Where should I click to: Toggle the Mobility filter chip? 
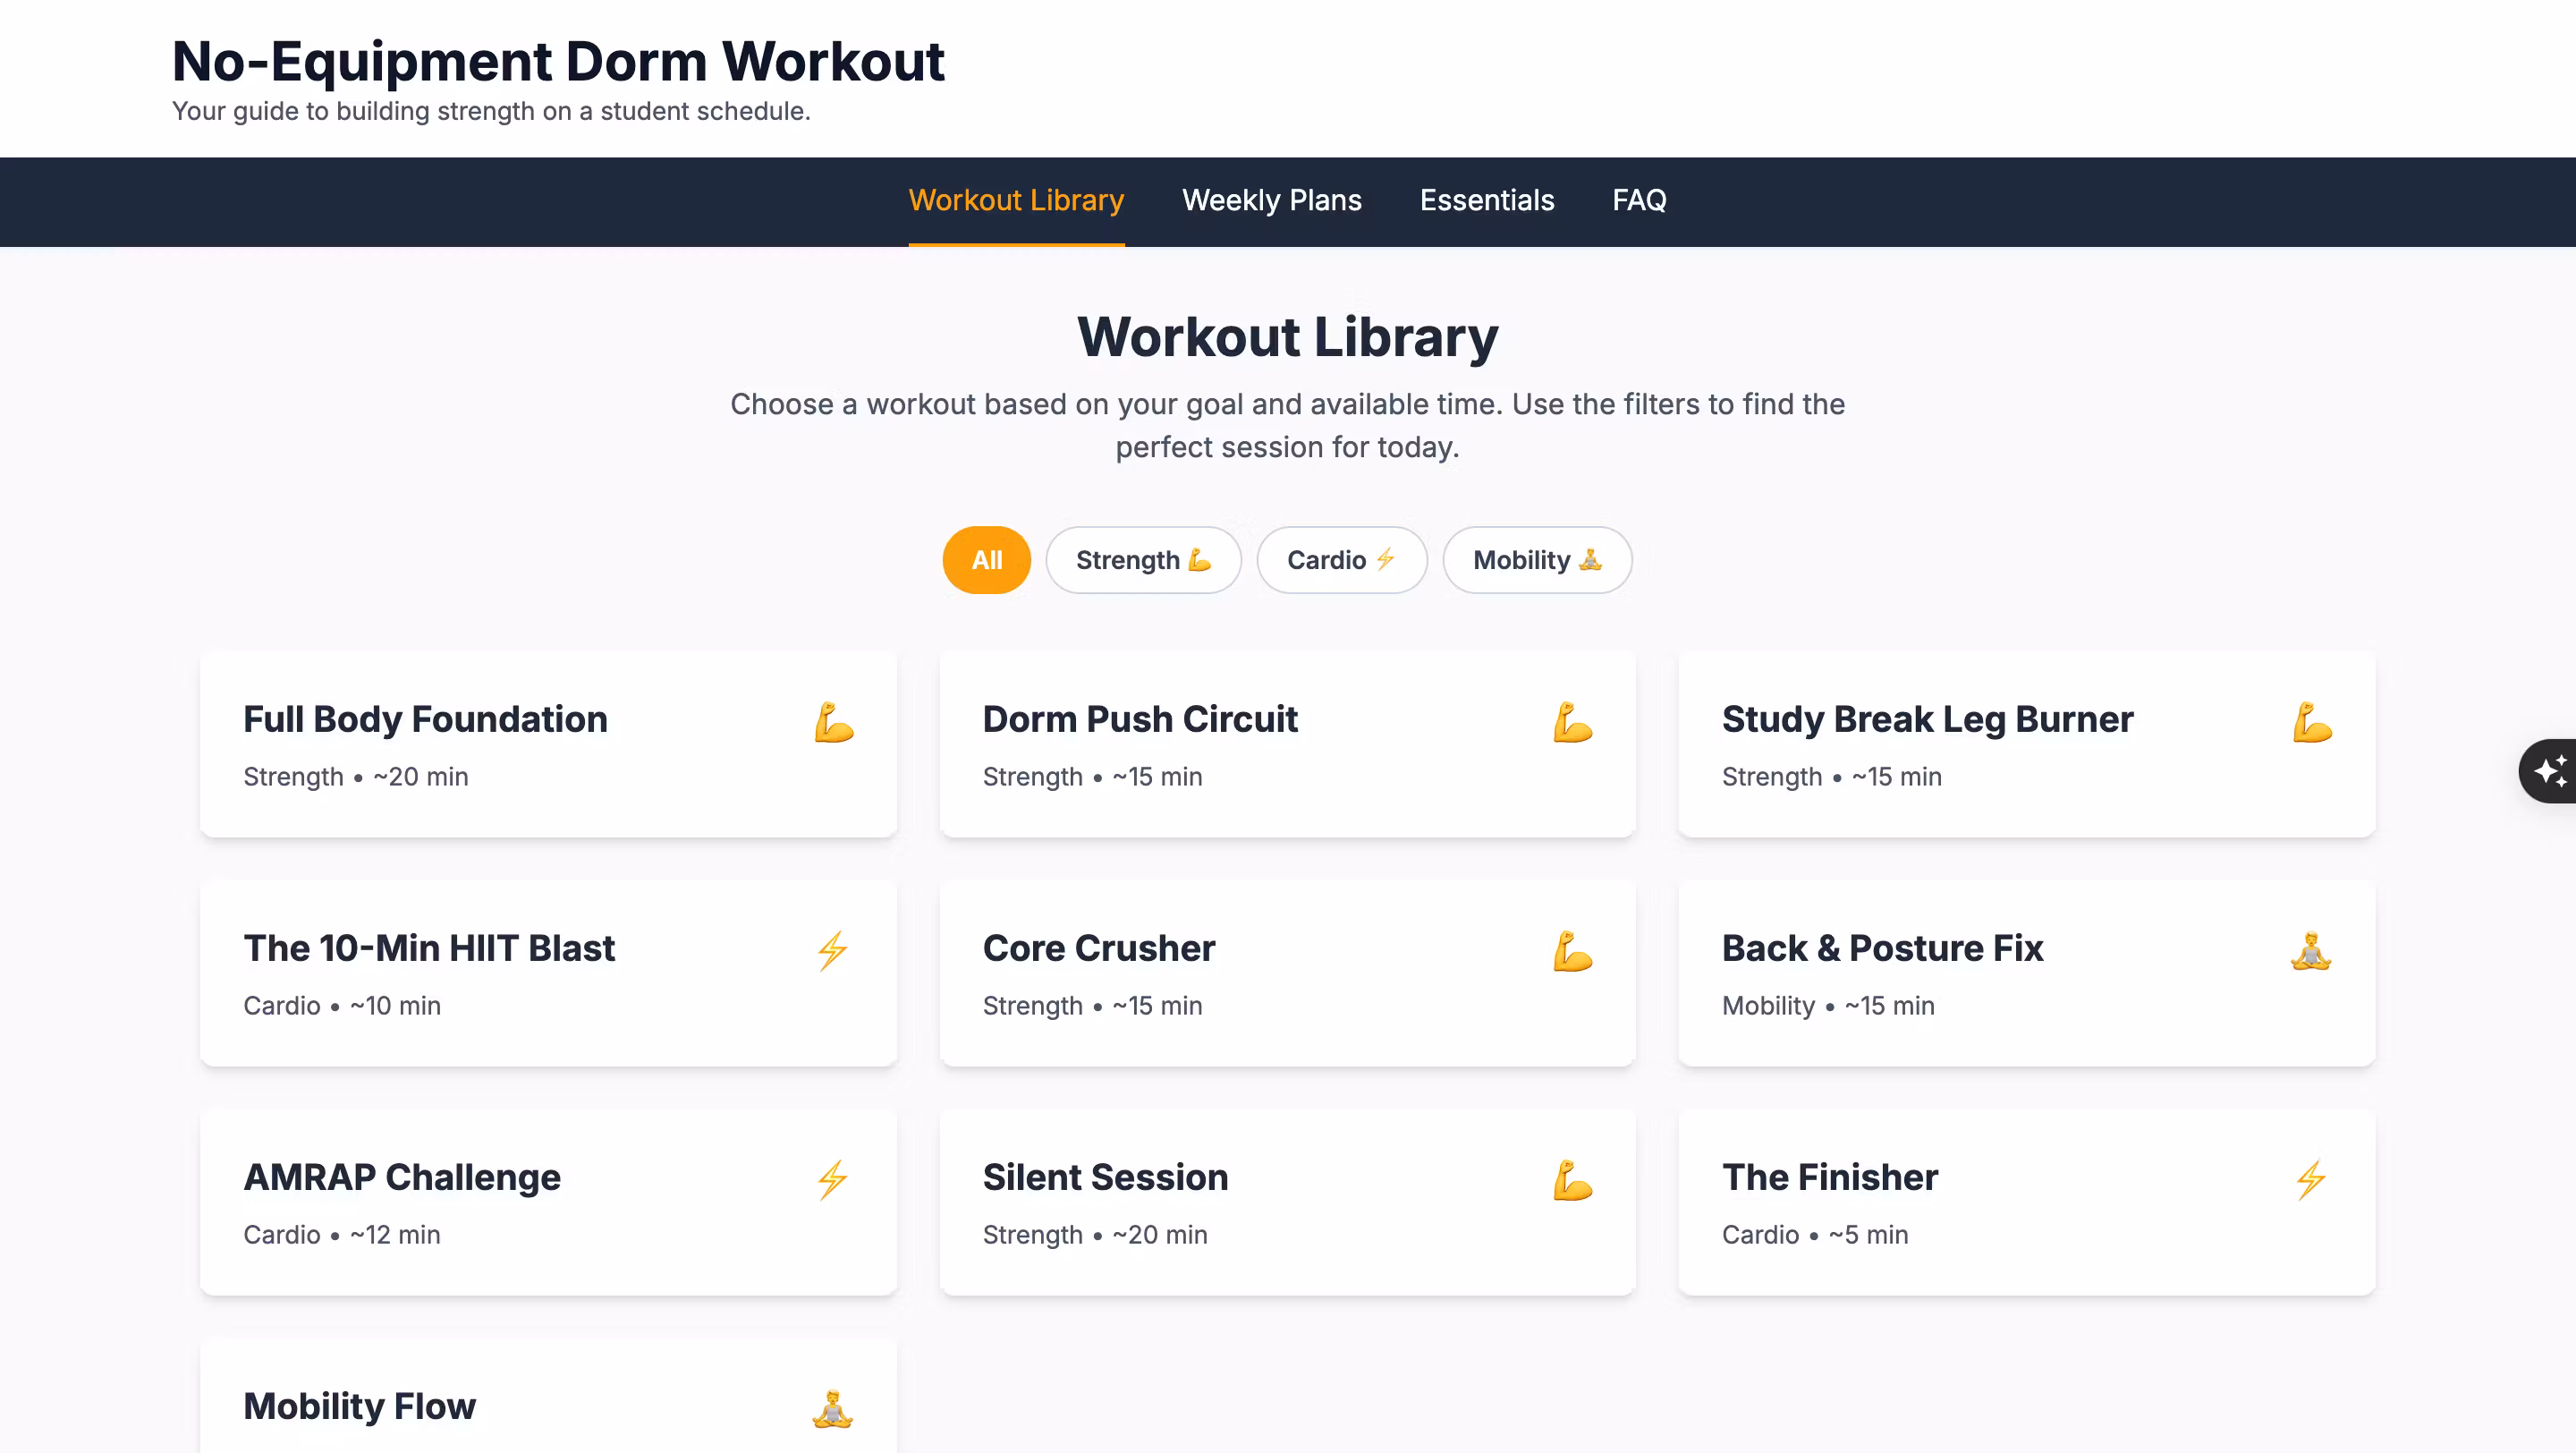pyautogui.click(x=1536, y=560)
